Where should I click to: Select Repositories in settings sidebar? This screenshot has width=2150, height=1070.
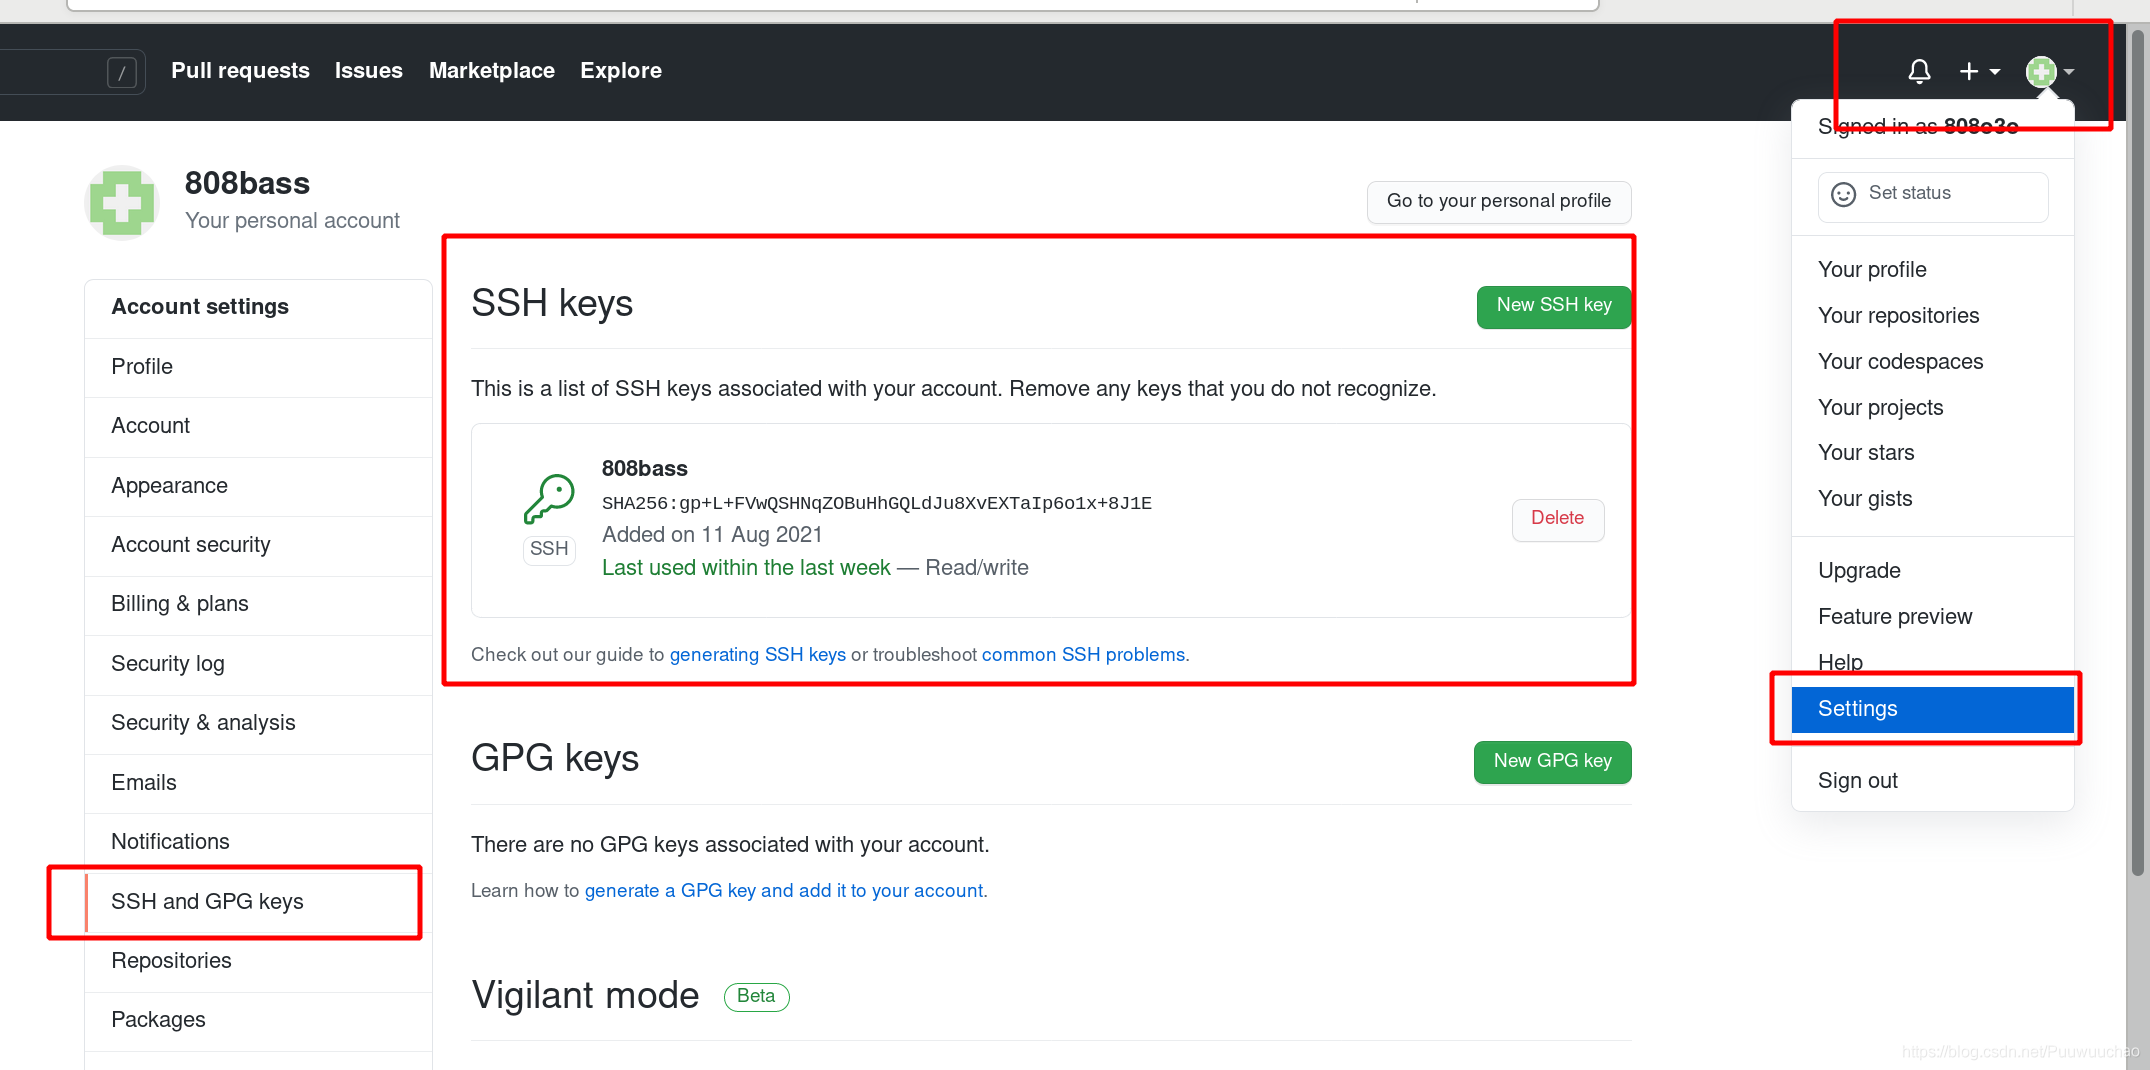[x=259, y=961]
